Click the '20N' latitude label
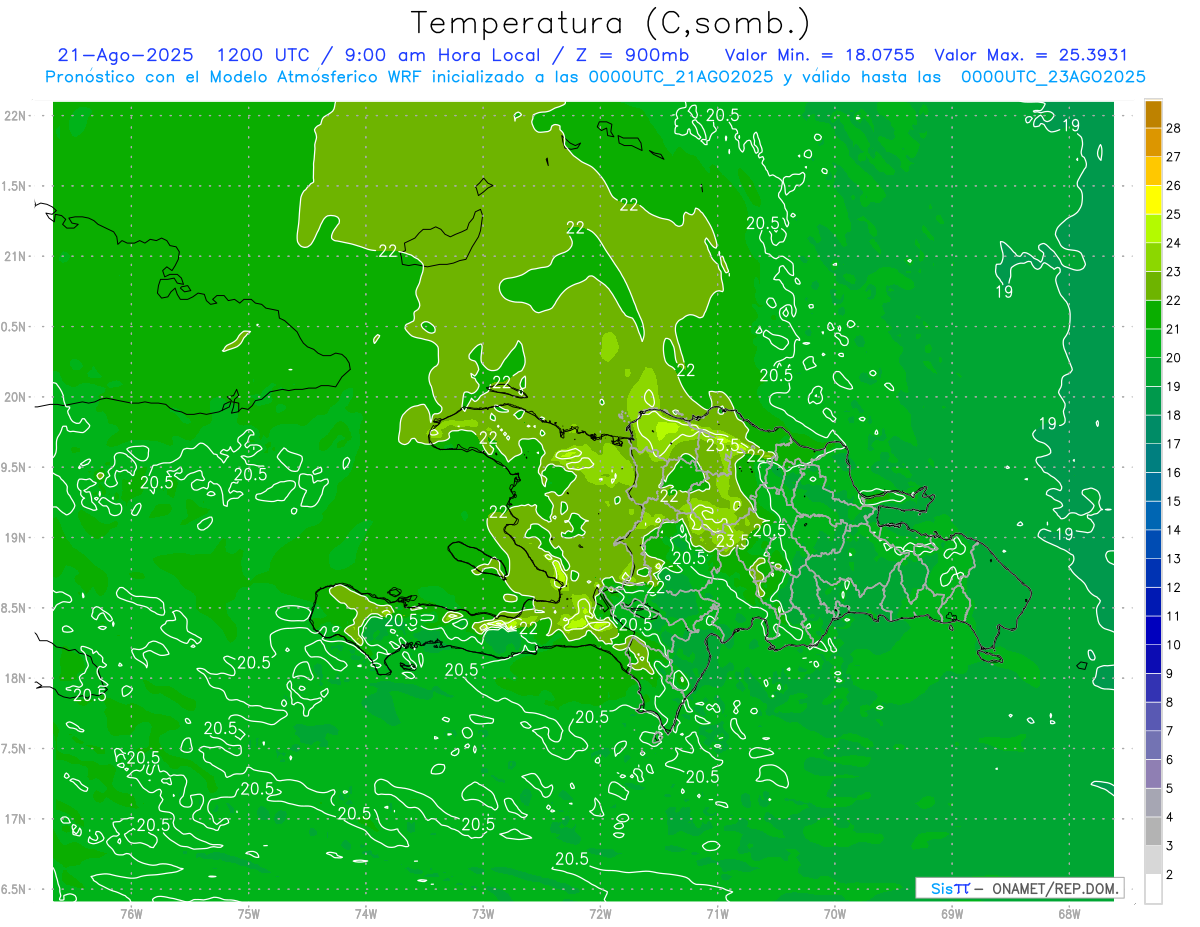1200x927 pixels. click(15, 398)
